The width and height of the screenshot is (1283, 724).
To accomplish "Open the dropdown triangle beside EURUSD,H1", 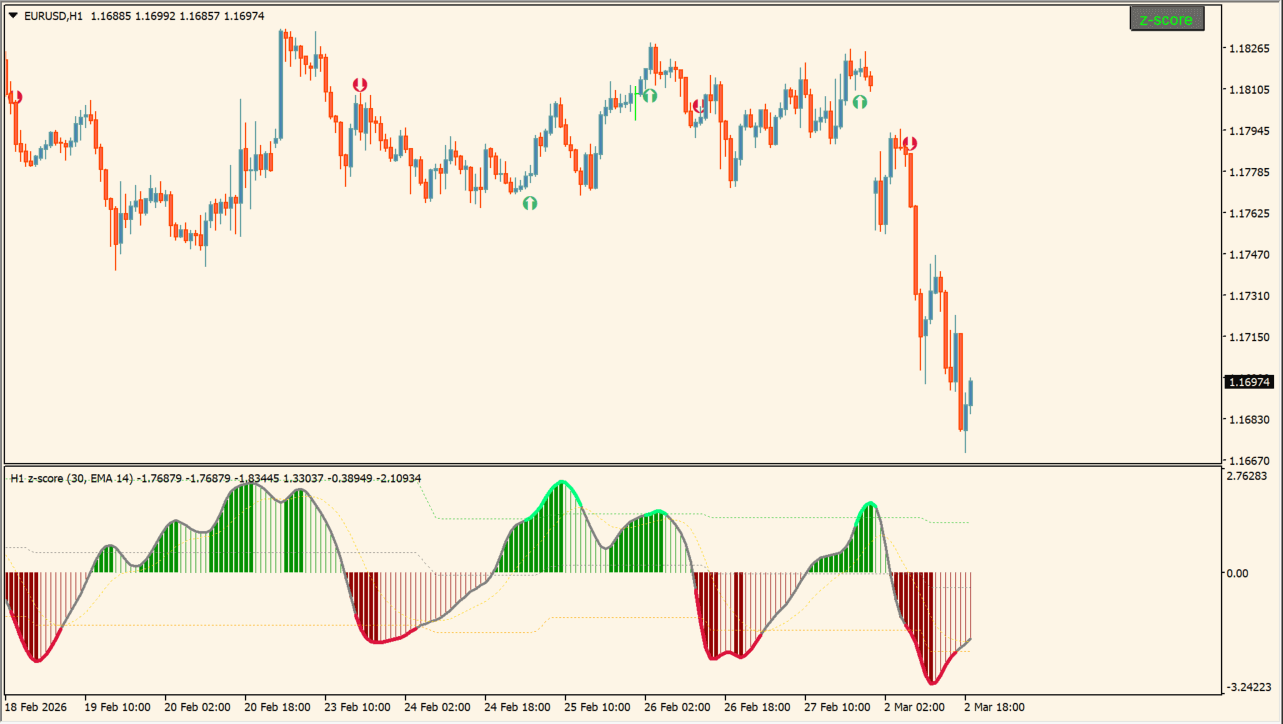I will click(x=12, y=15).
